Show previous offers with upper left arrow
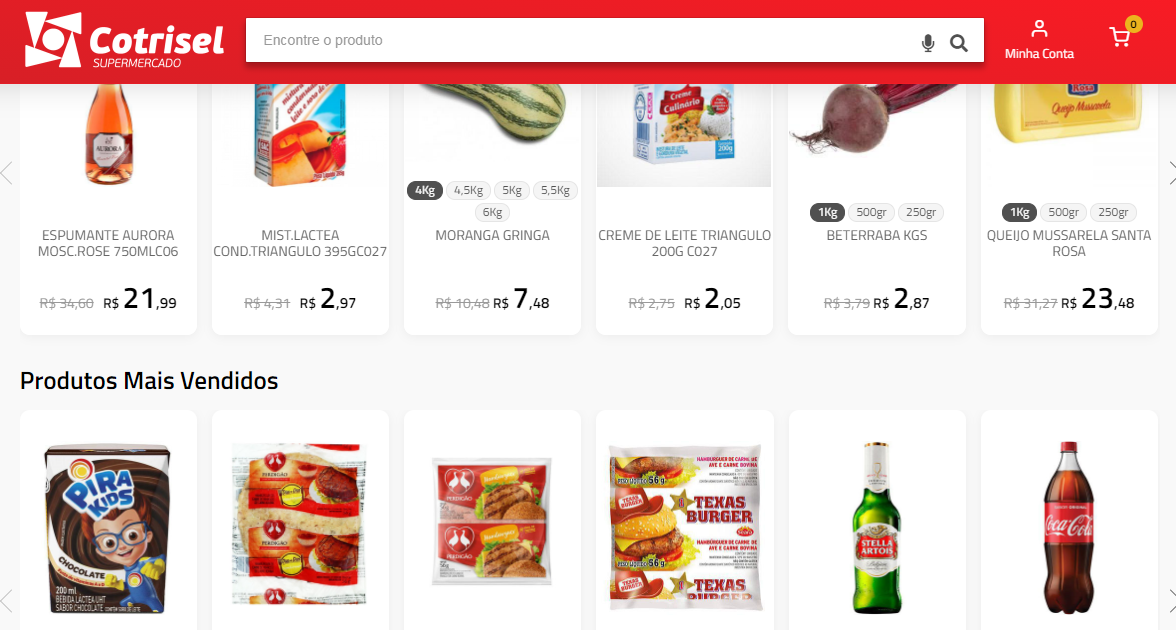 coord(7,172)
